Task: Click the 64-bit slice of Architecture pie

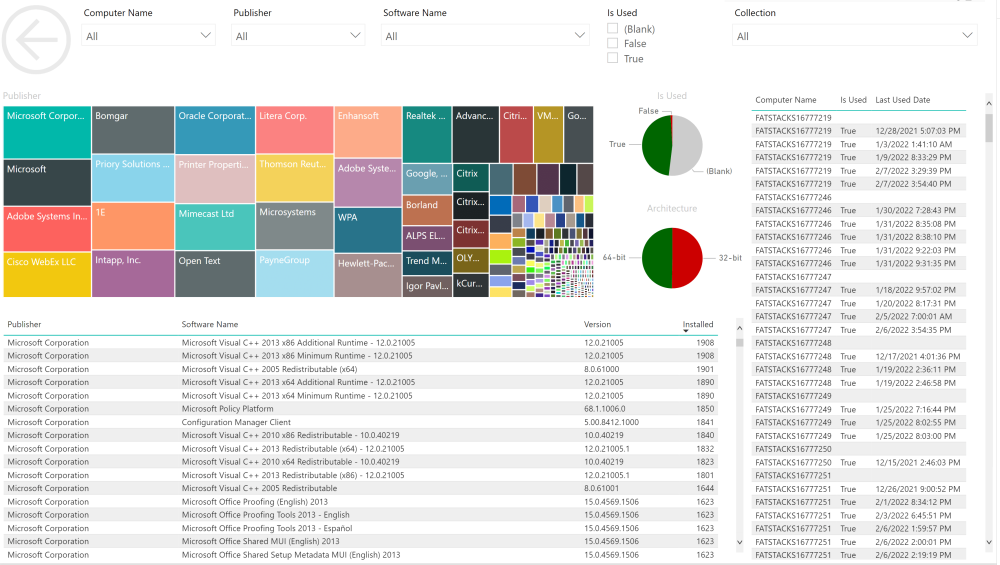Action: click(x=657, y=258)
